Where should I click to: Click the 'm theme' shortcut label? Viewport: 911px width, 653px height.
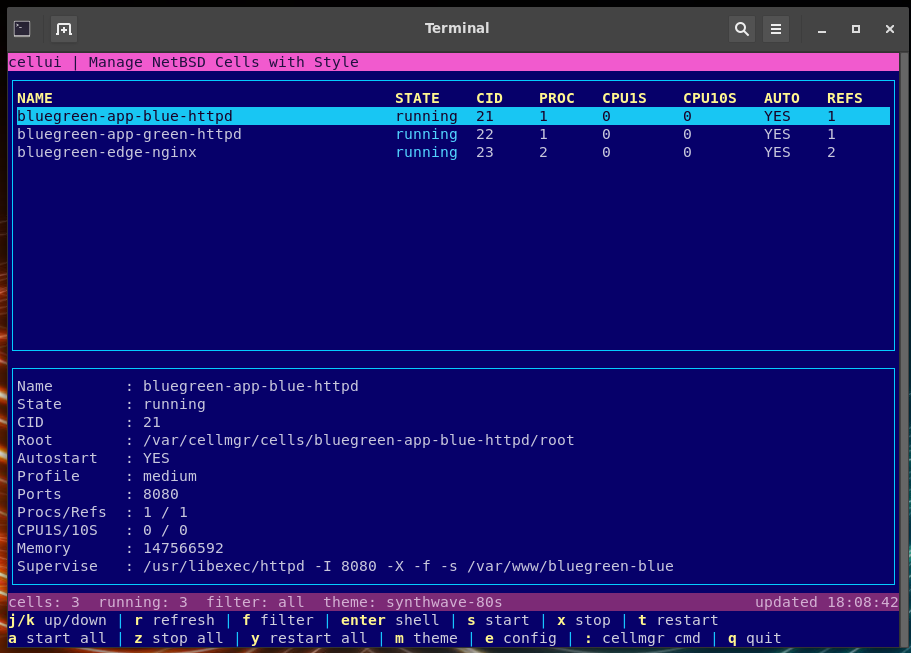pos(426,638)
